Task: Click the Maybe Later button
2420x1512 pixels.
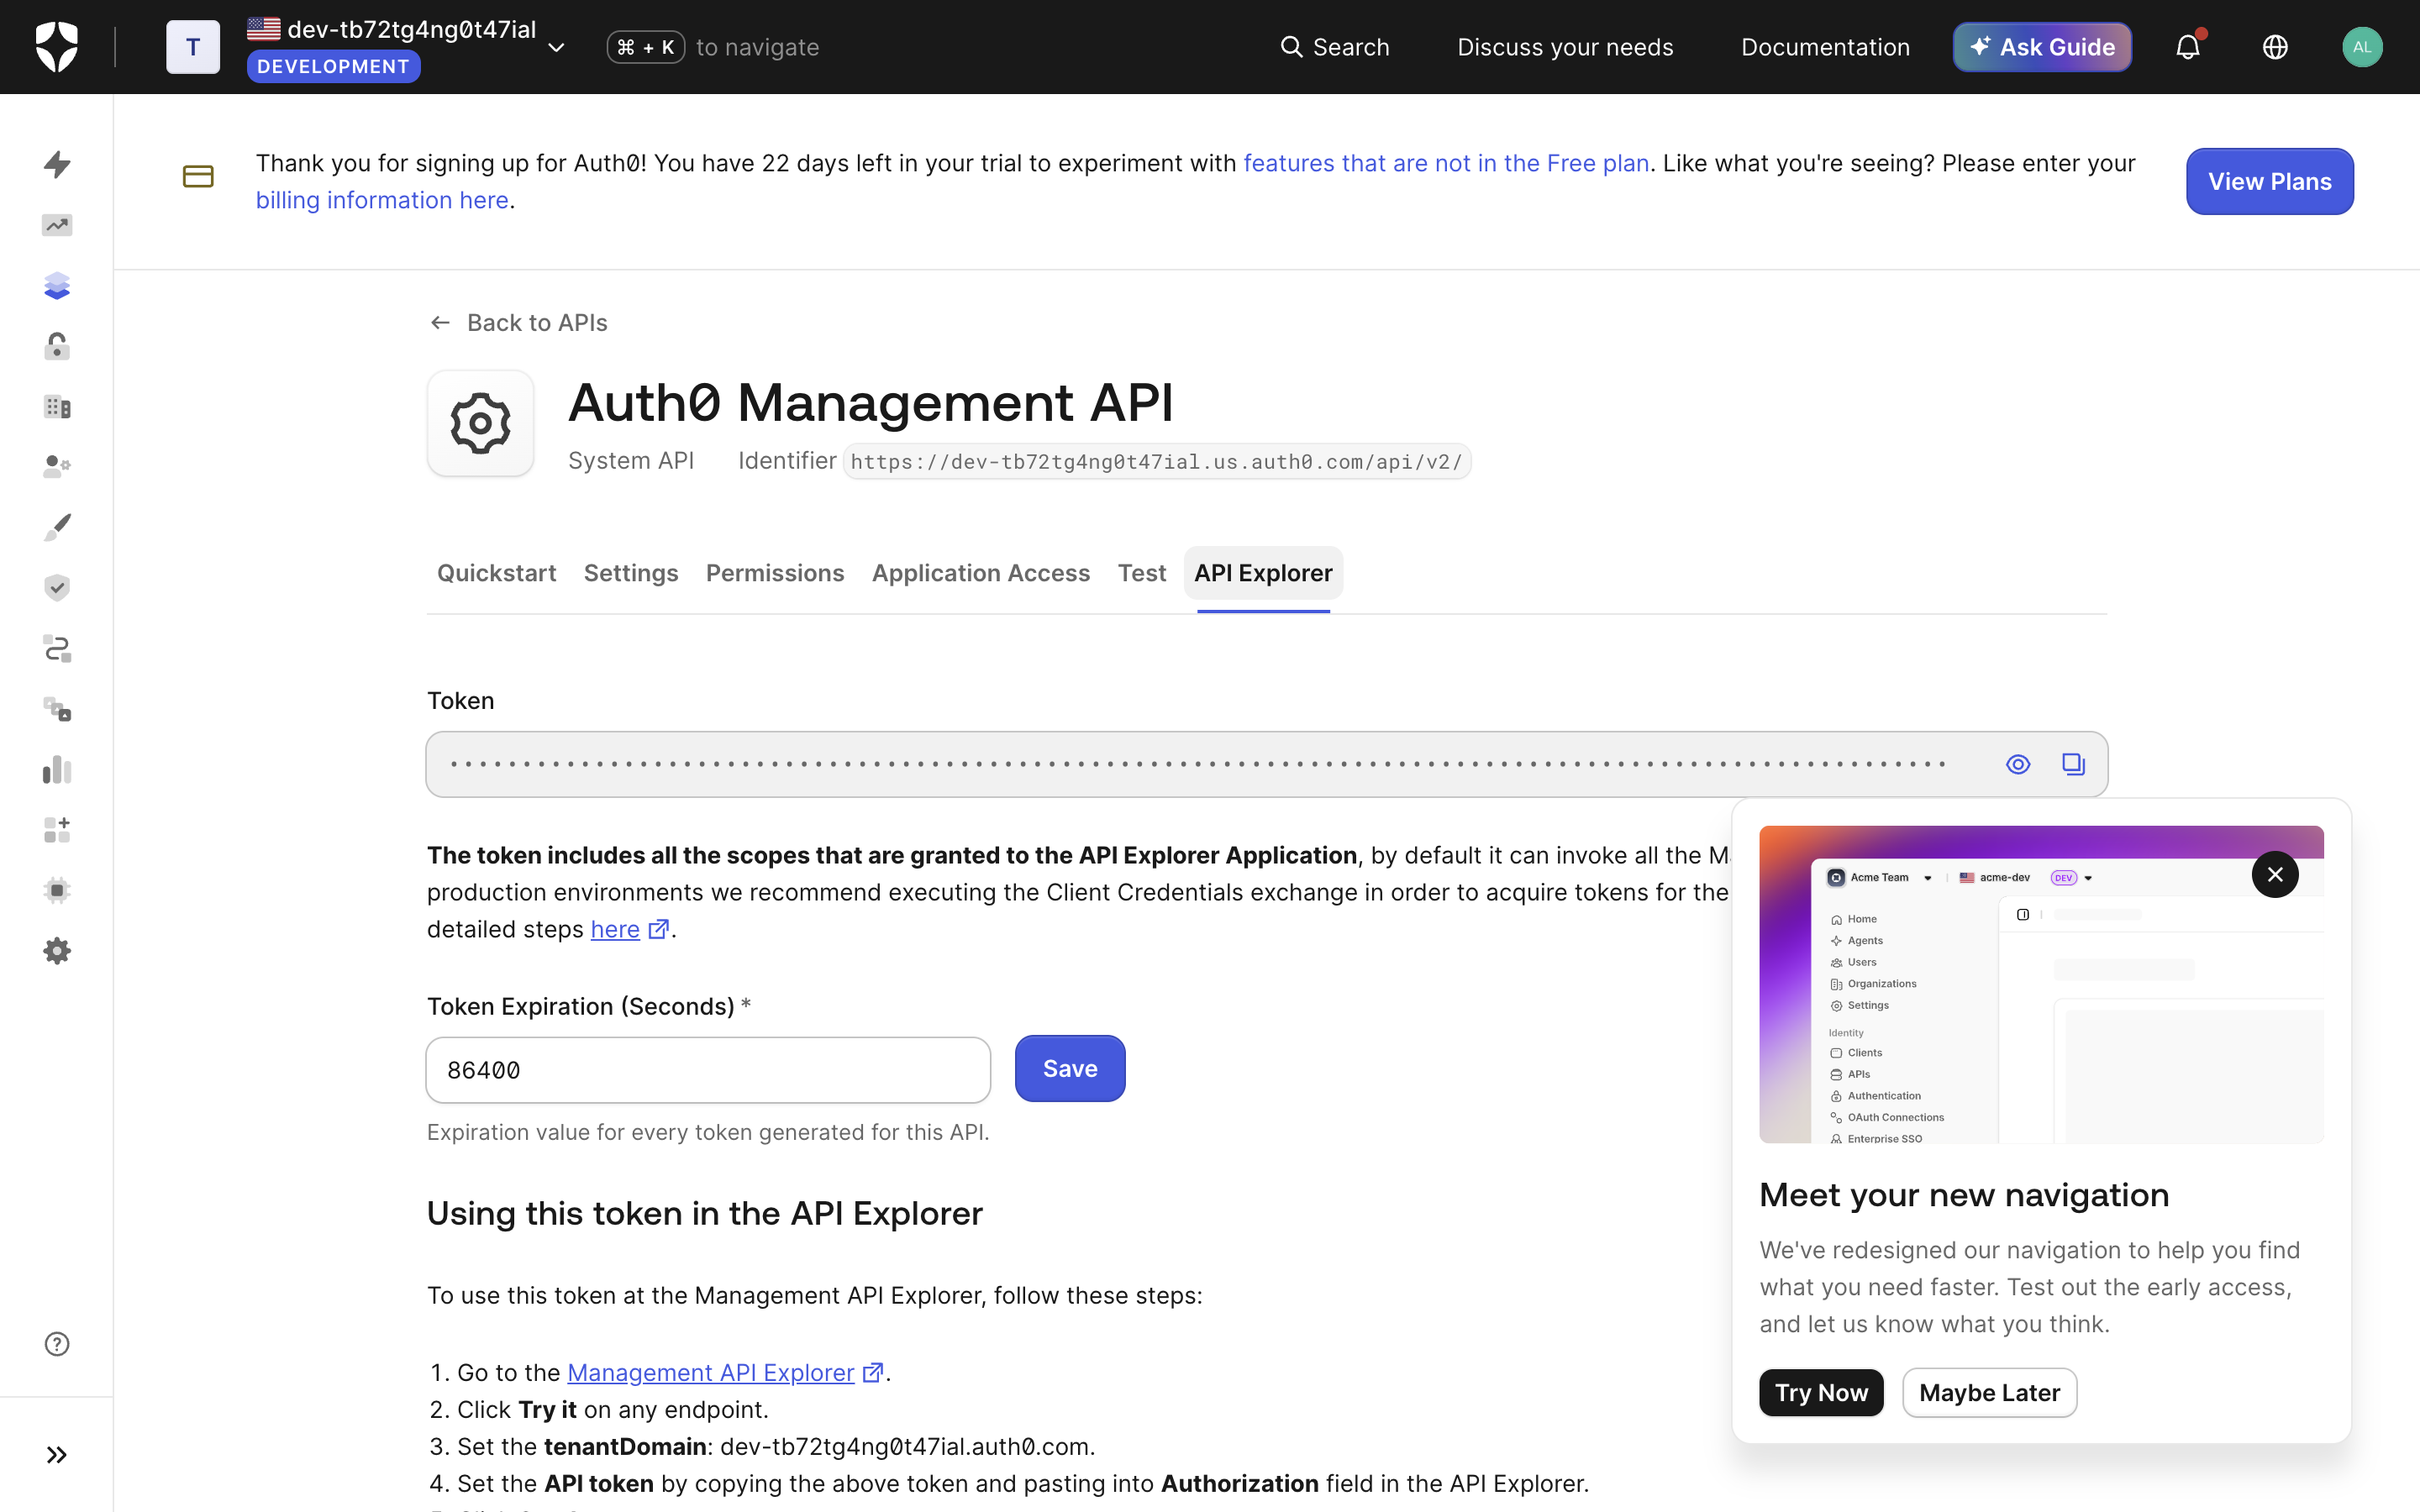Action: tap(1989, 1393)
